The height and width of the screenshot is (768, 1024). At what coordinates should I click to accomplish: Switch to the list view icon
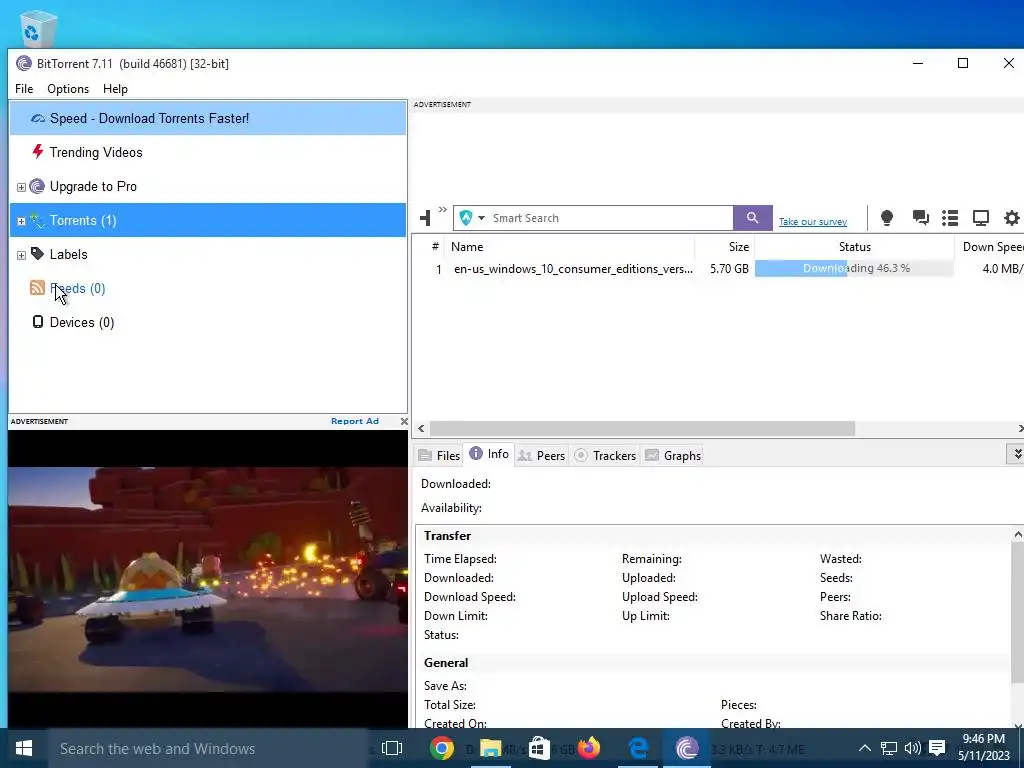pos(950,217)
